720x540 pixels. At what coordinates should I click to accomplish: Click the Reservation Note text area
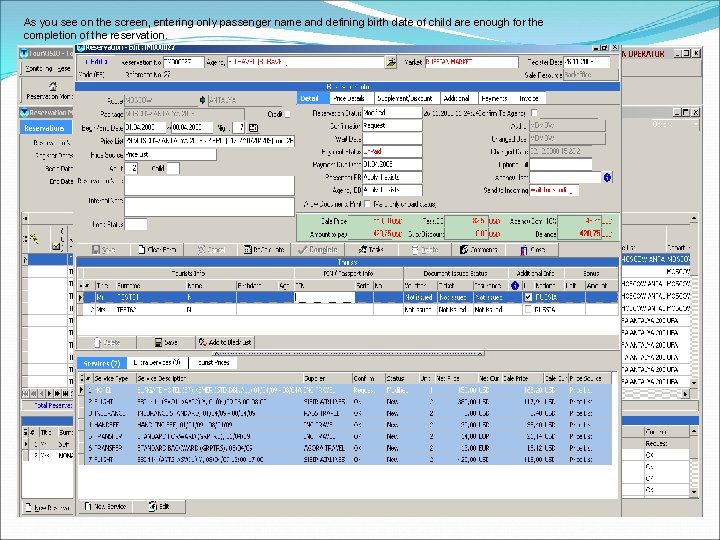(209, 186)
